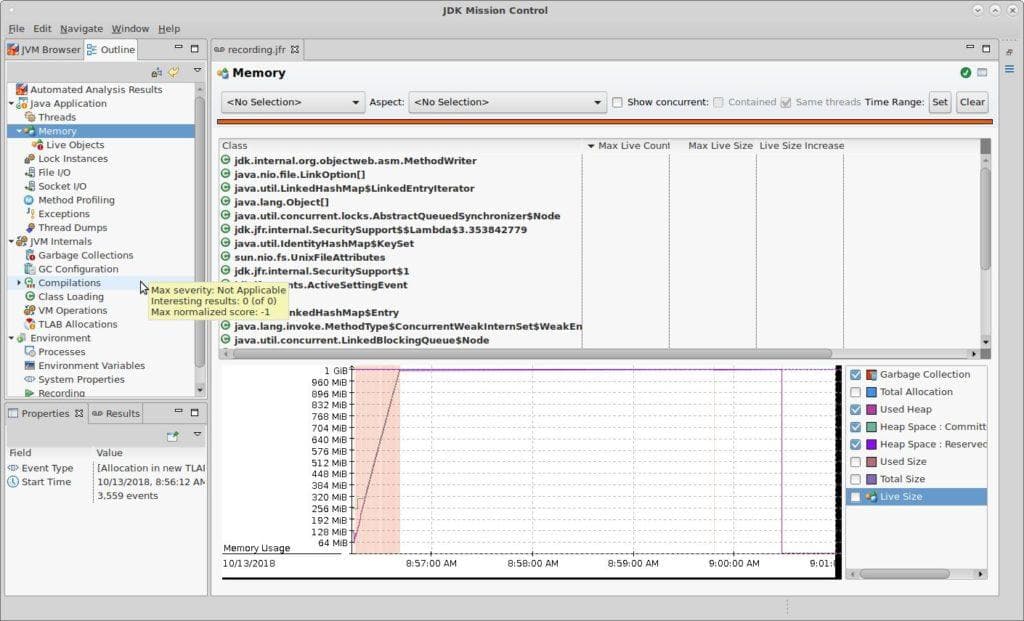This screenshot has height=621, width=1024.
Task: Expand the Compilations tree node
Action: [x=19, y=283]
